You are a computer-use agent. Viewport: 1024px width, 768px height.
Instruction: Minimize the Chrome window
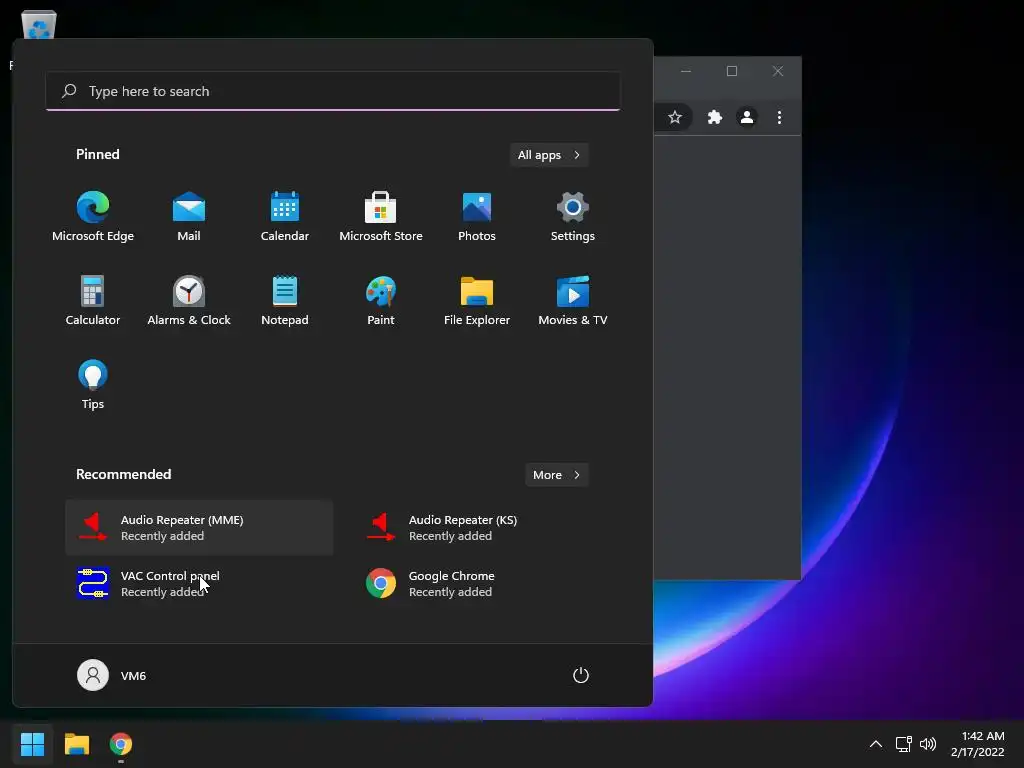point(686,71)
